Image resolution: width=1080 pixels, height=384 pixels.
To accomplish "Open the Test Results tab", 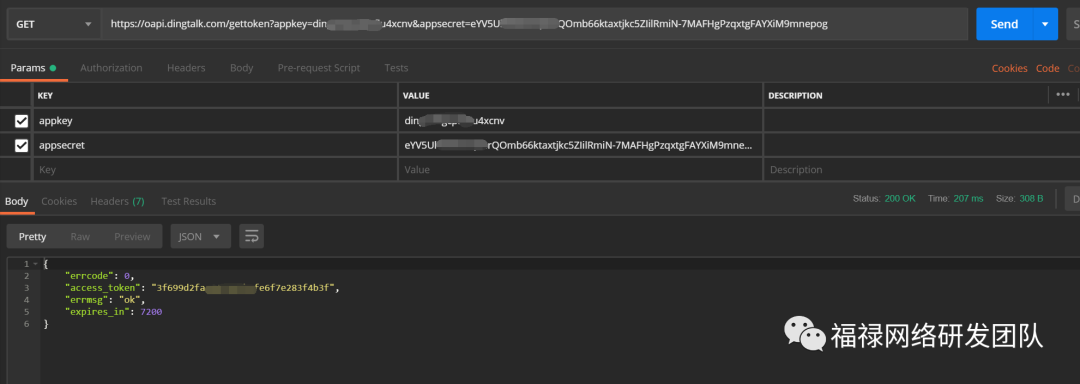I will coord(189,201).
